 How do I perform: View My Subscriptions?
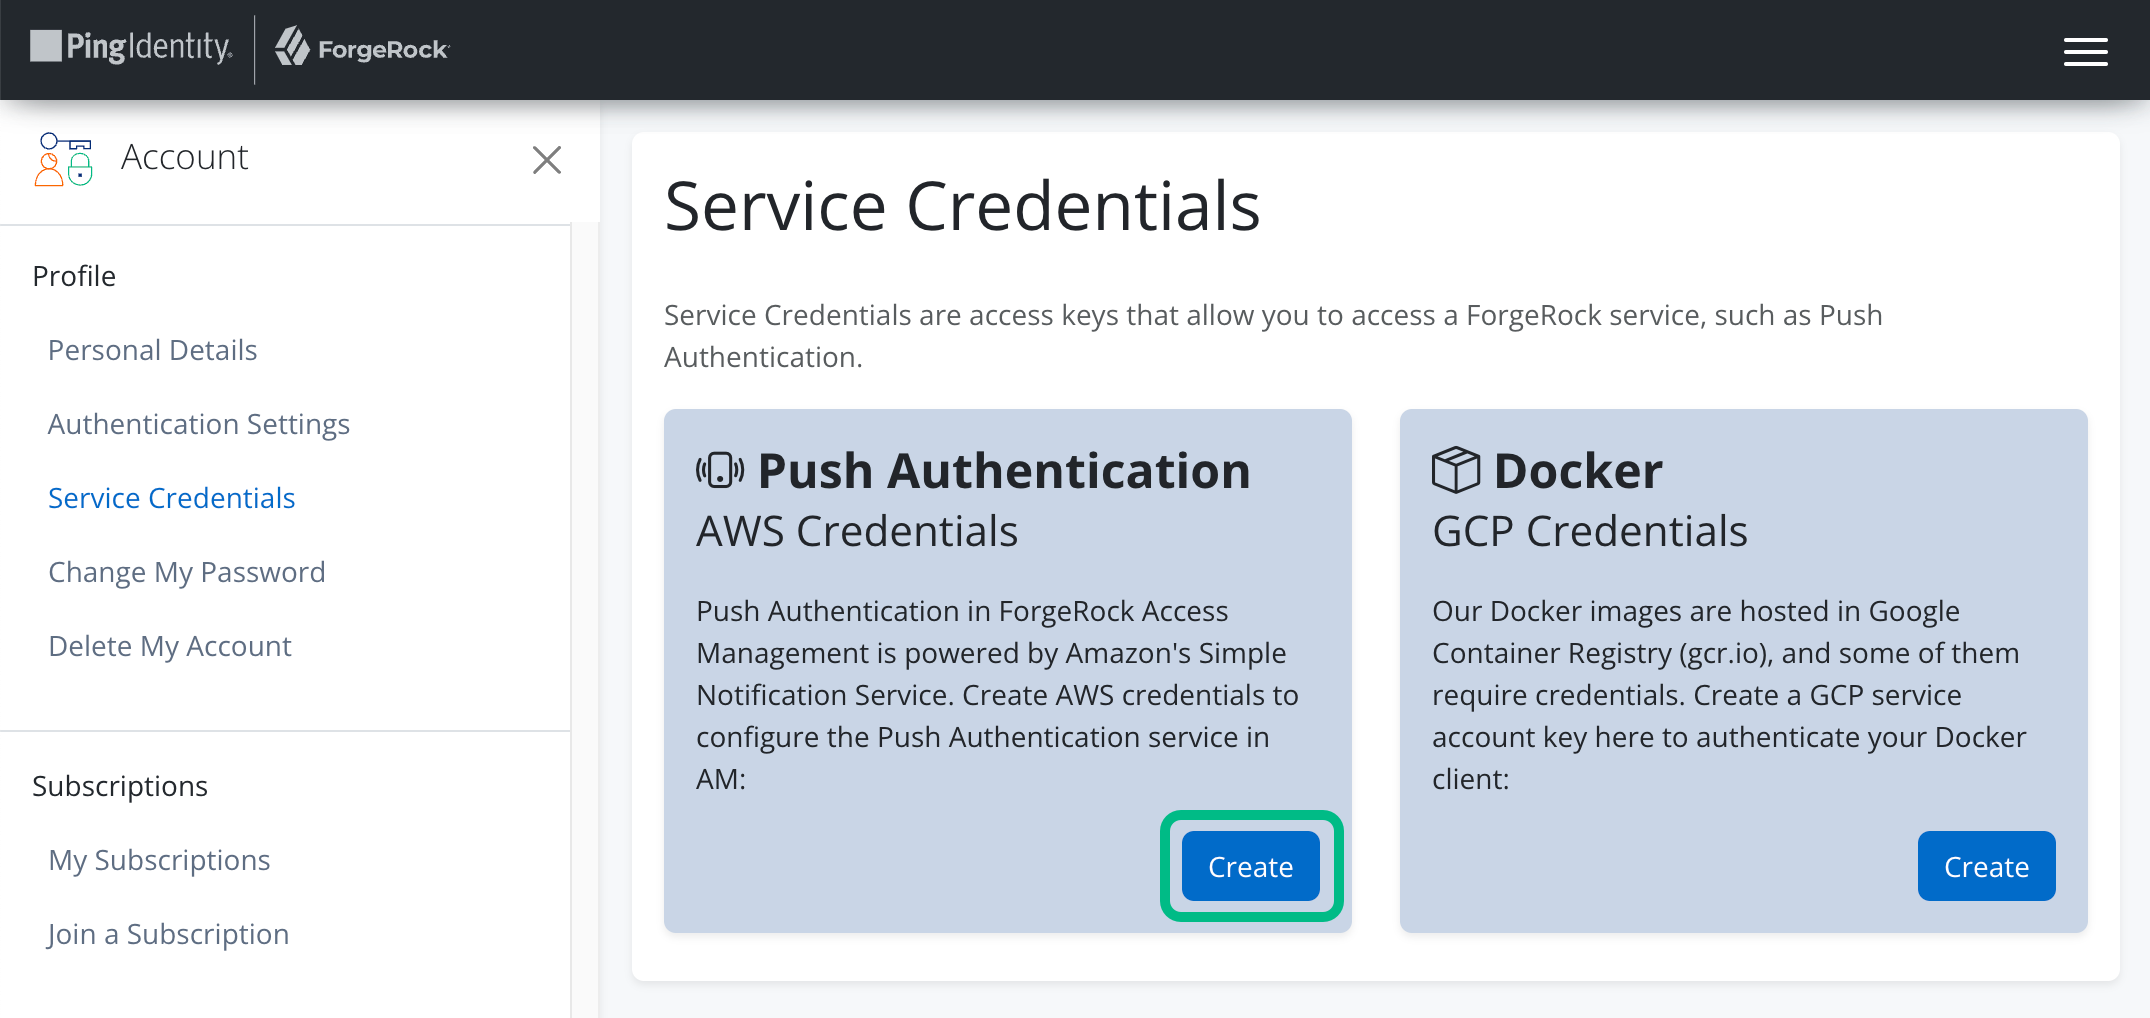click(159, 860)
